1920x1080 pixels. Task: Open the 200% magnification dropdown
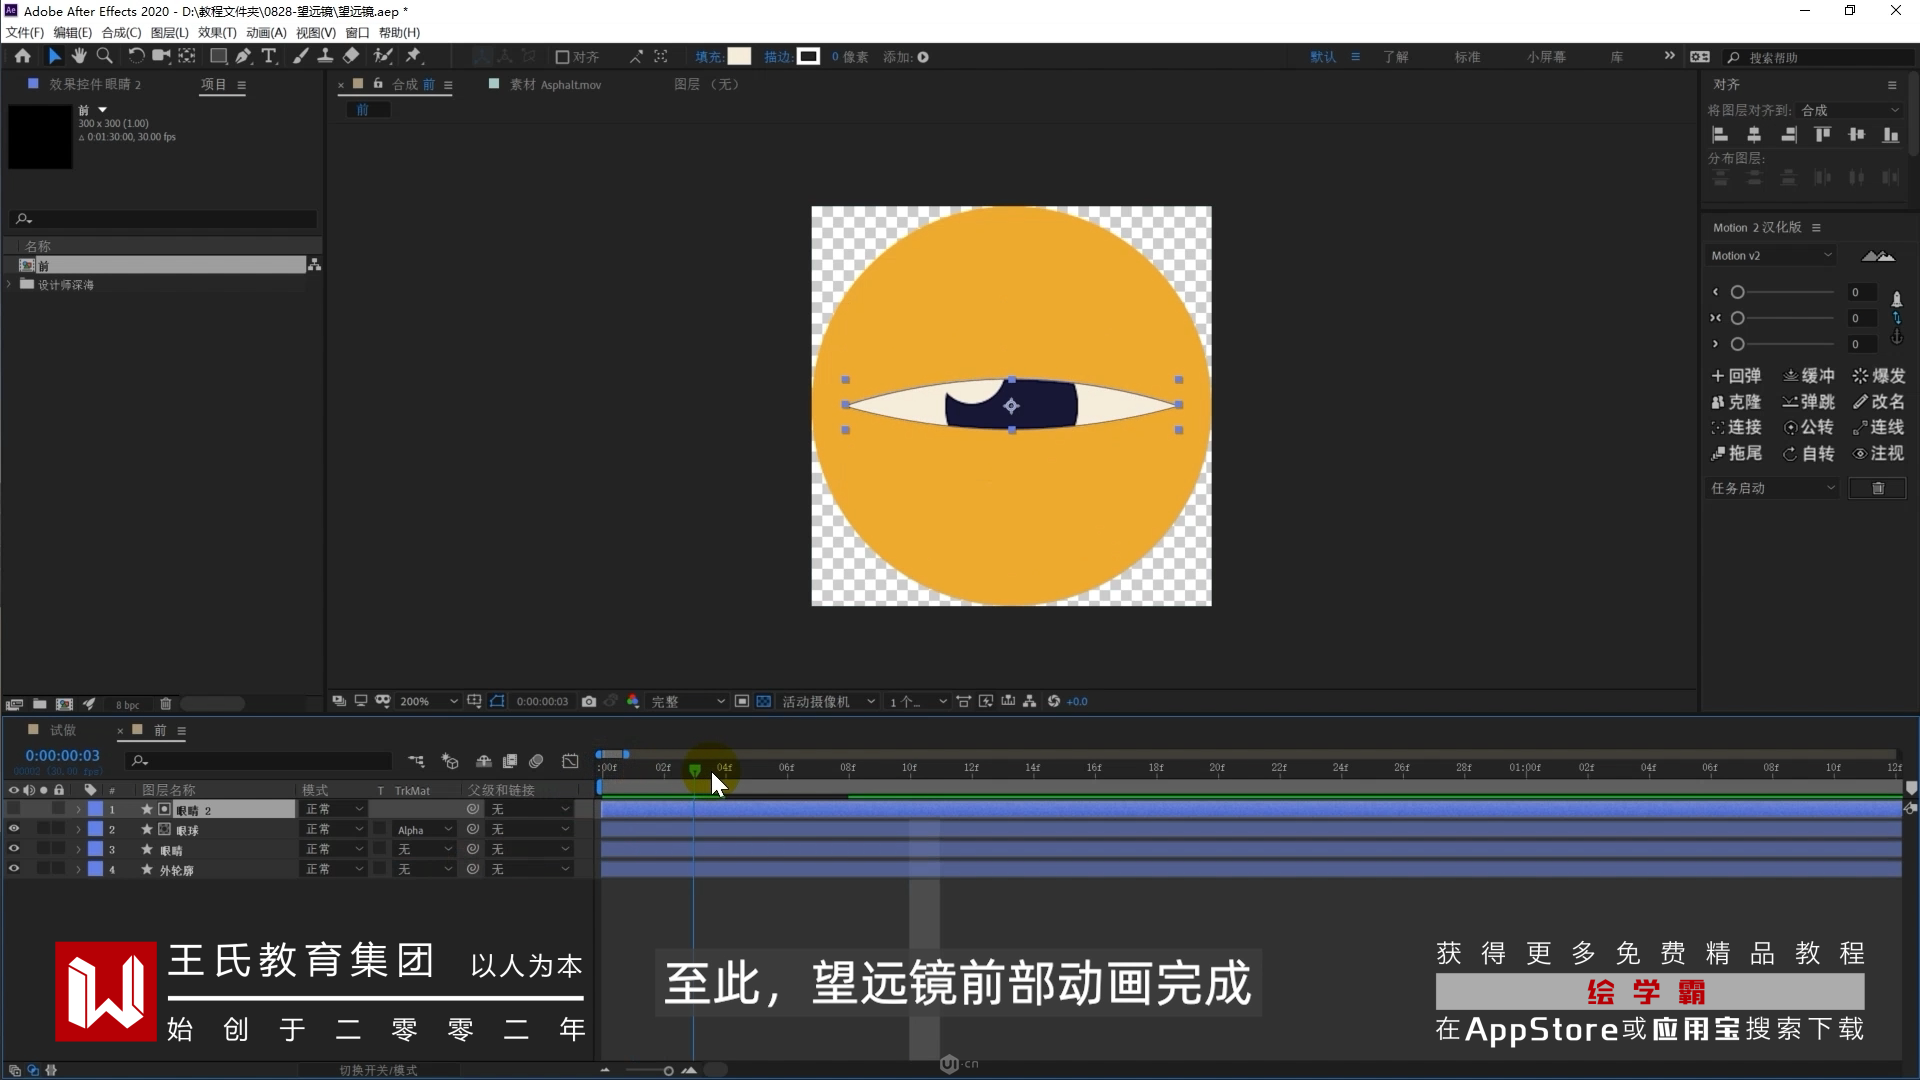click(x=428, y=701)
